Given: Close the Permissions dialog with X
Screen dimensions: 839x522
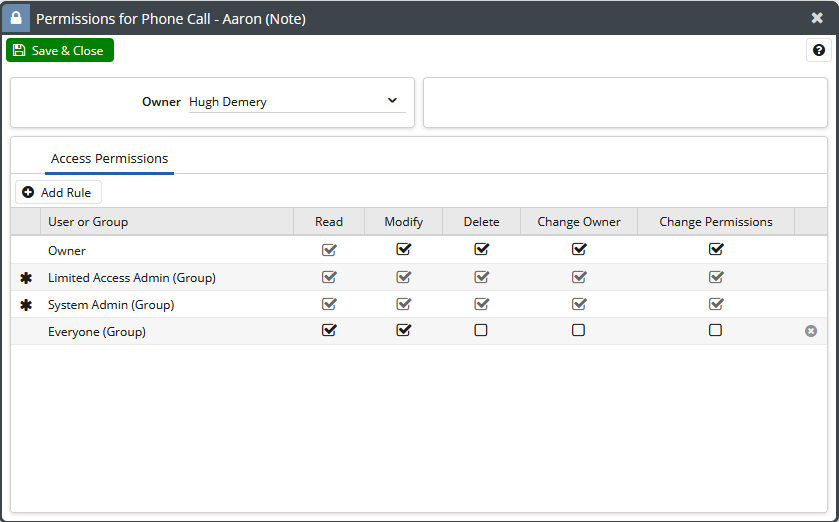Looking at the screenshot, I should [x=817, y=18].
